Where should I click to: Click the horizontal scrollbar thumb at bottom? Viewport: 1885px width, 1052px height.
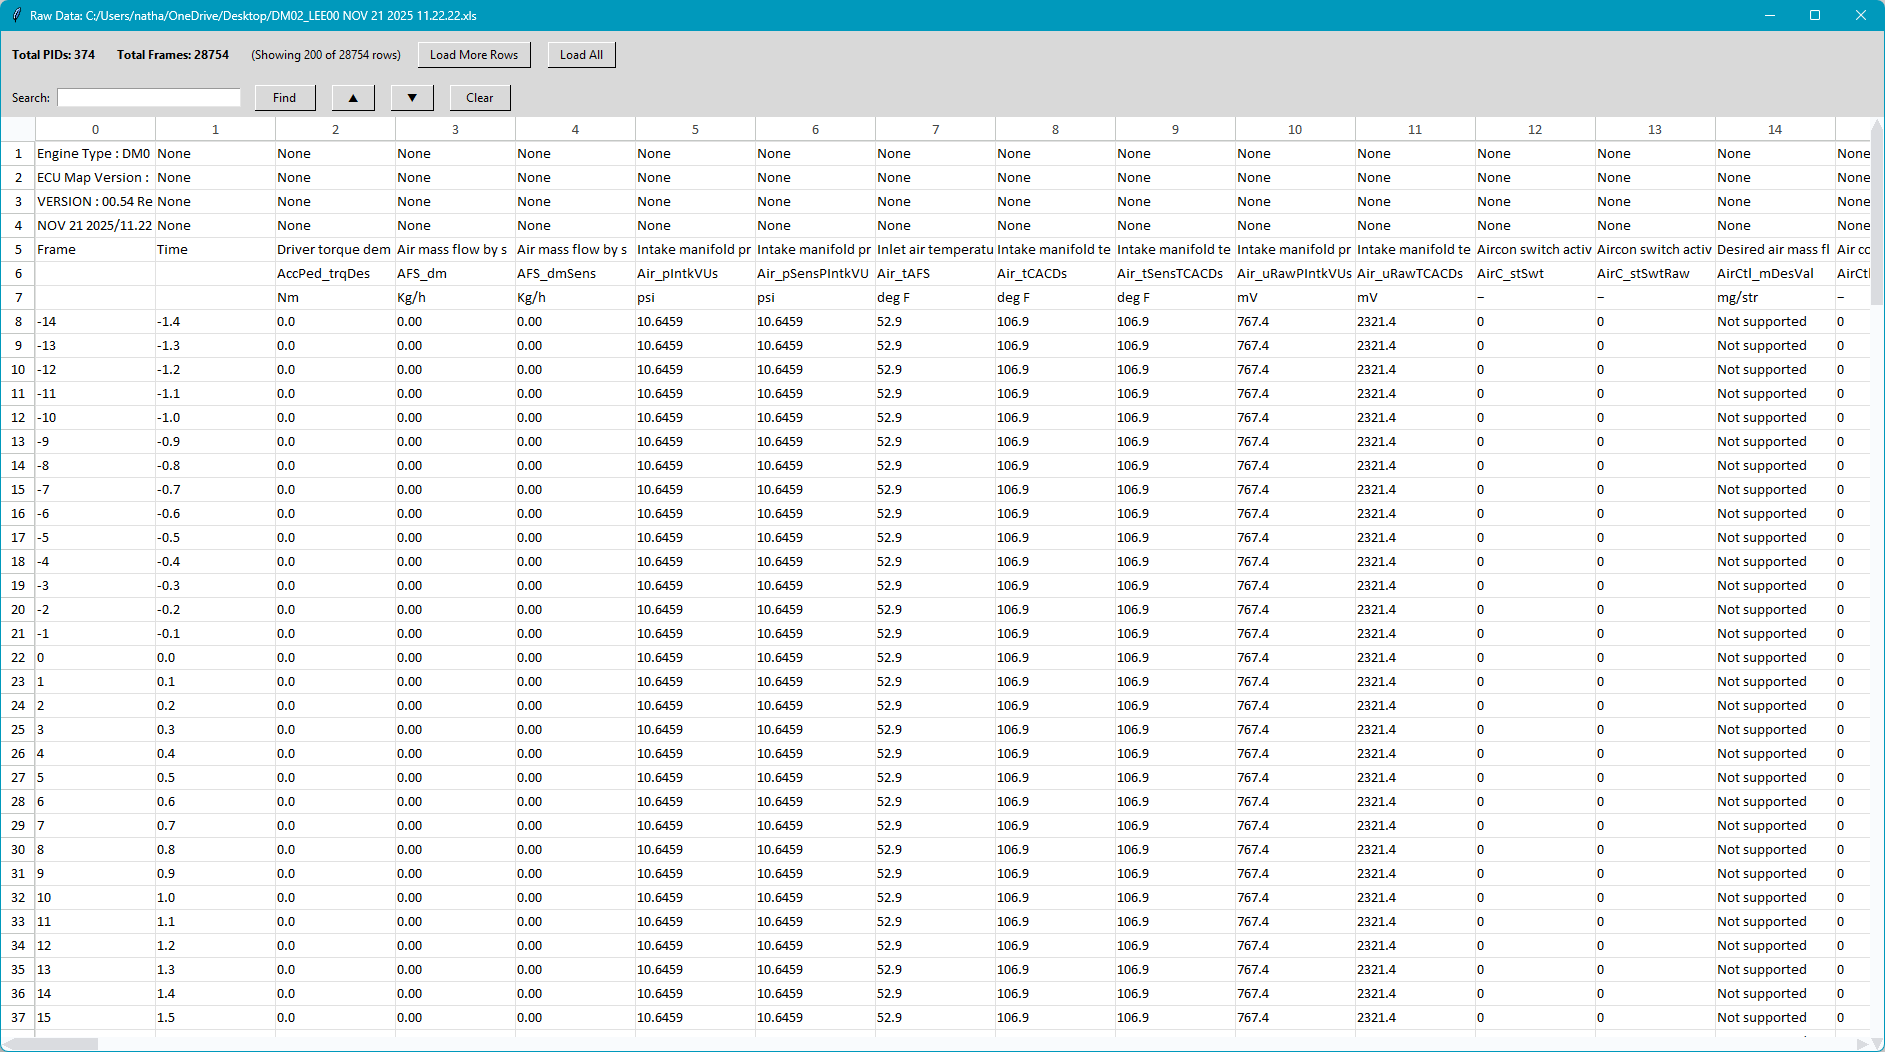pos(50,1044)
